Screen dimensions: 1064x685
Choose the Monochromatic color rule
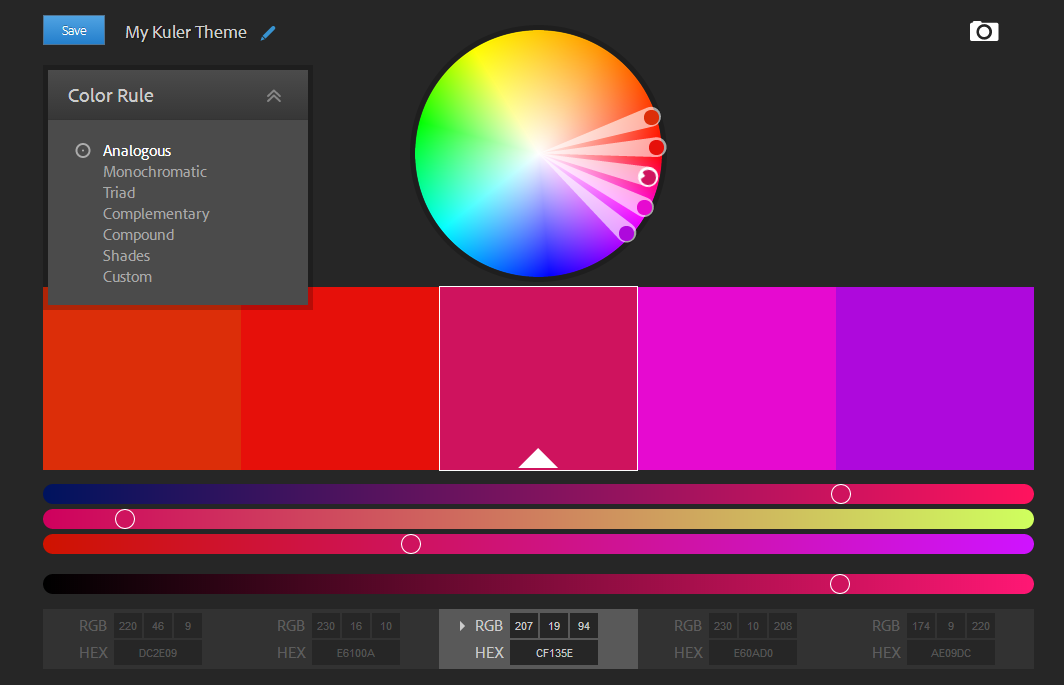(x=155, y=172)
